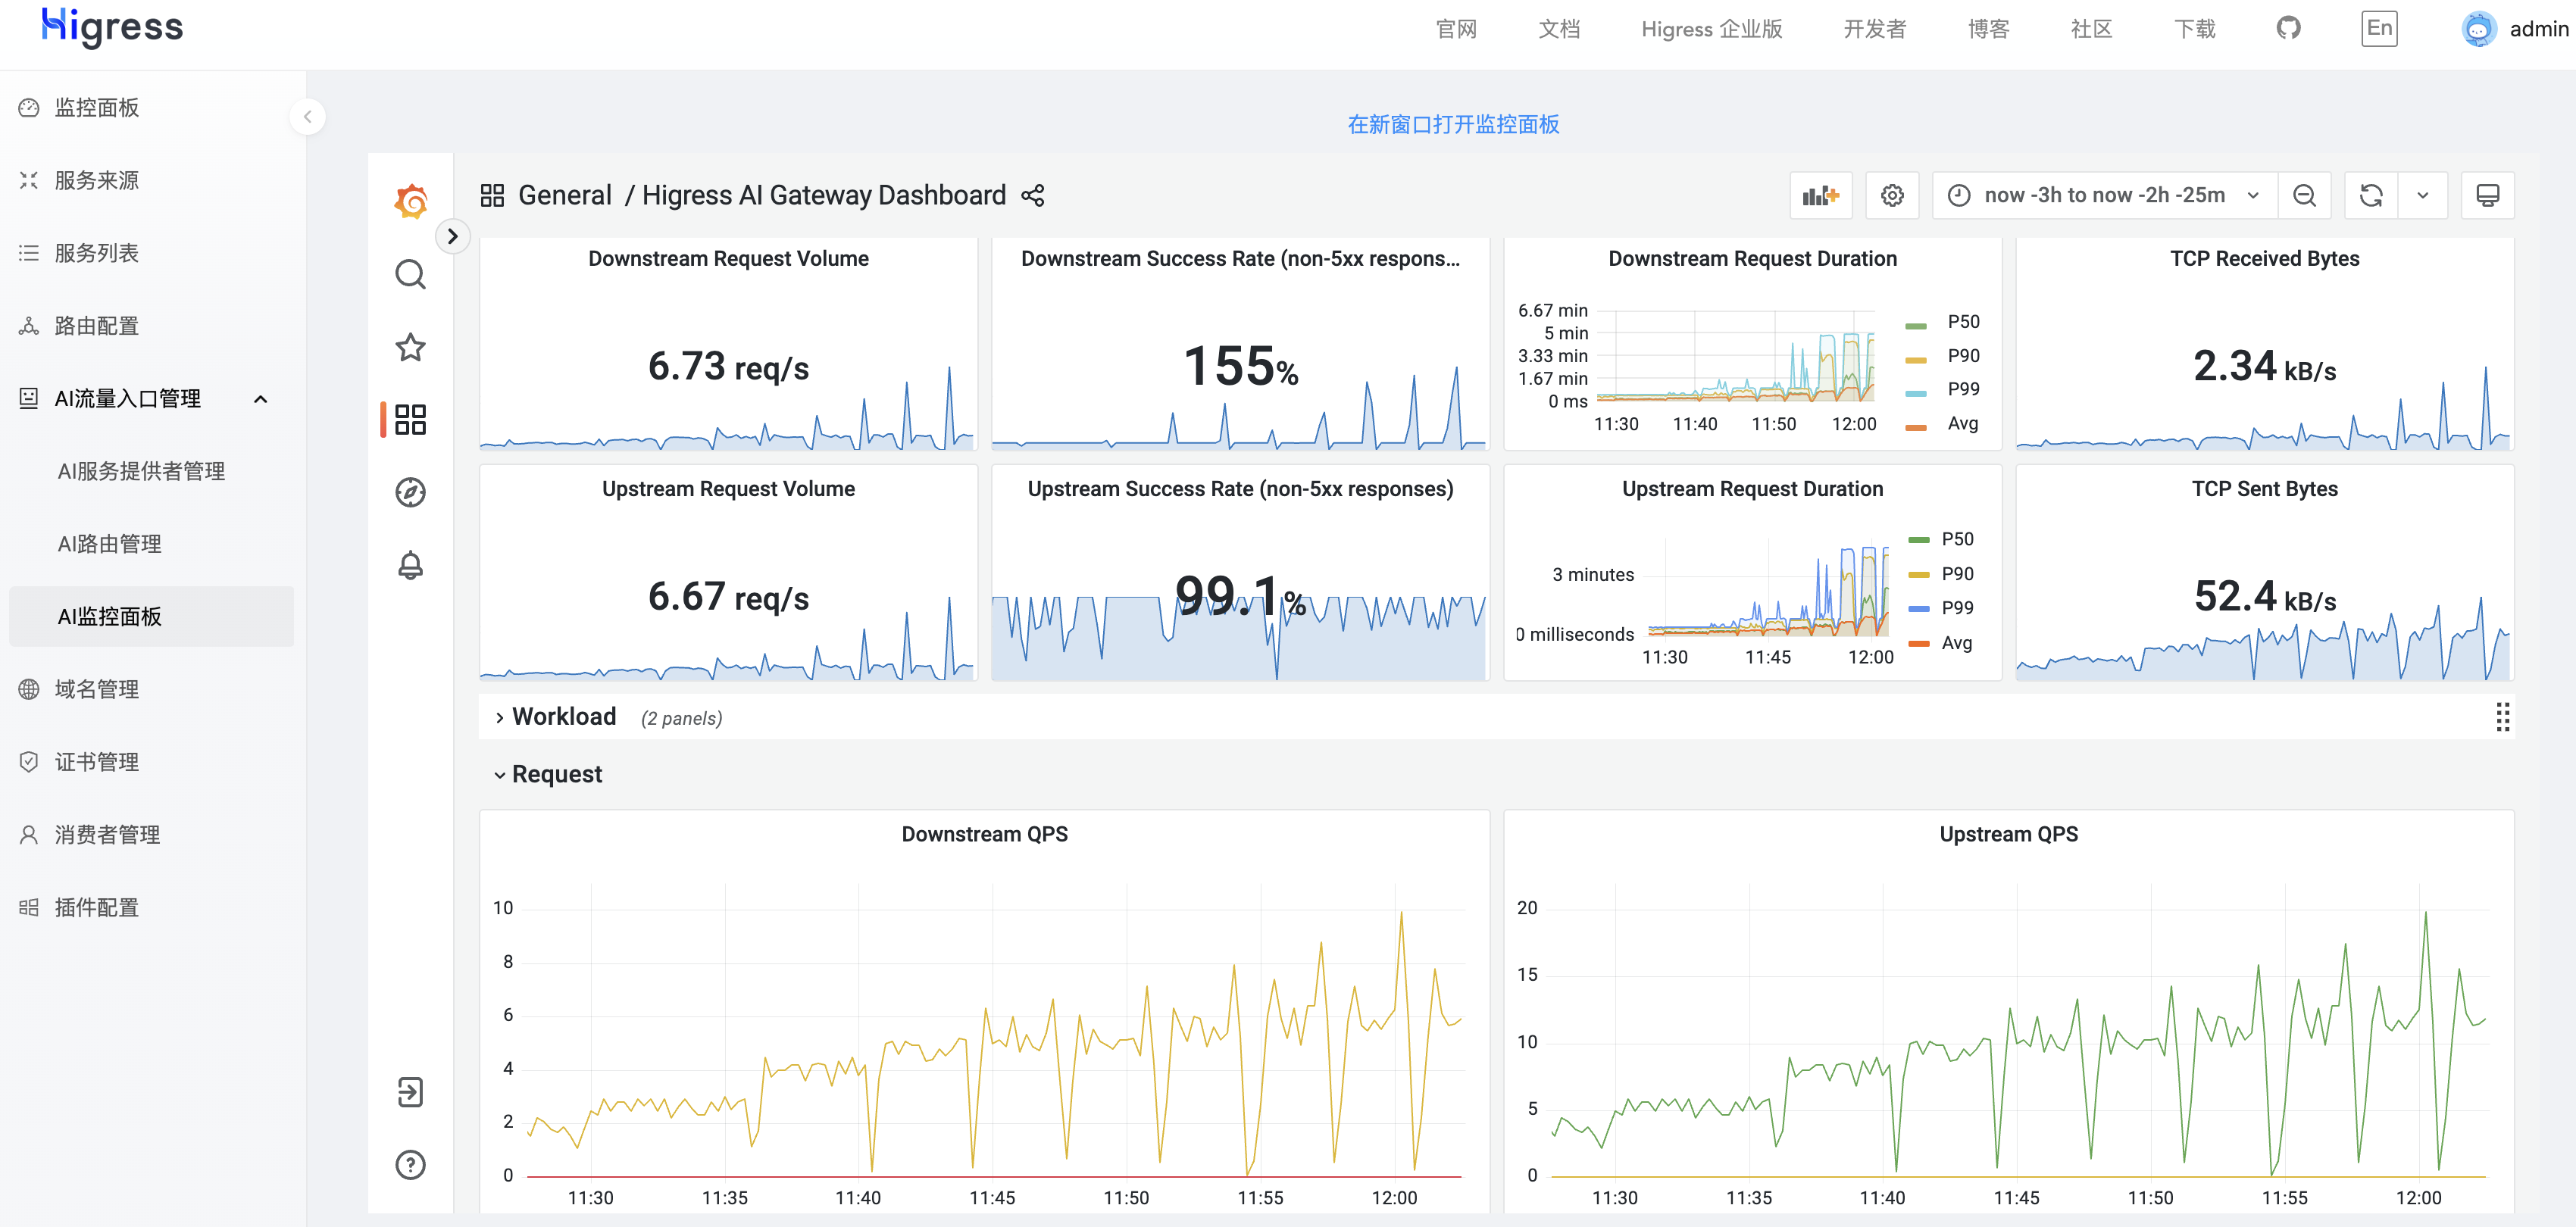
Task: Open 文档 top navigation link
Action: tap(1559, 29)
